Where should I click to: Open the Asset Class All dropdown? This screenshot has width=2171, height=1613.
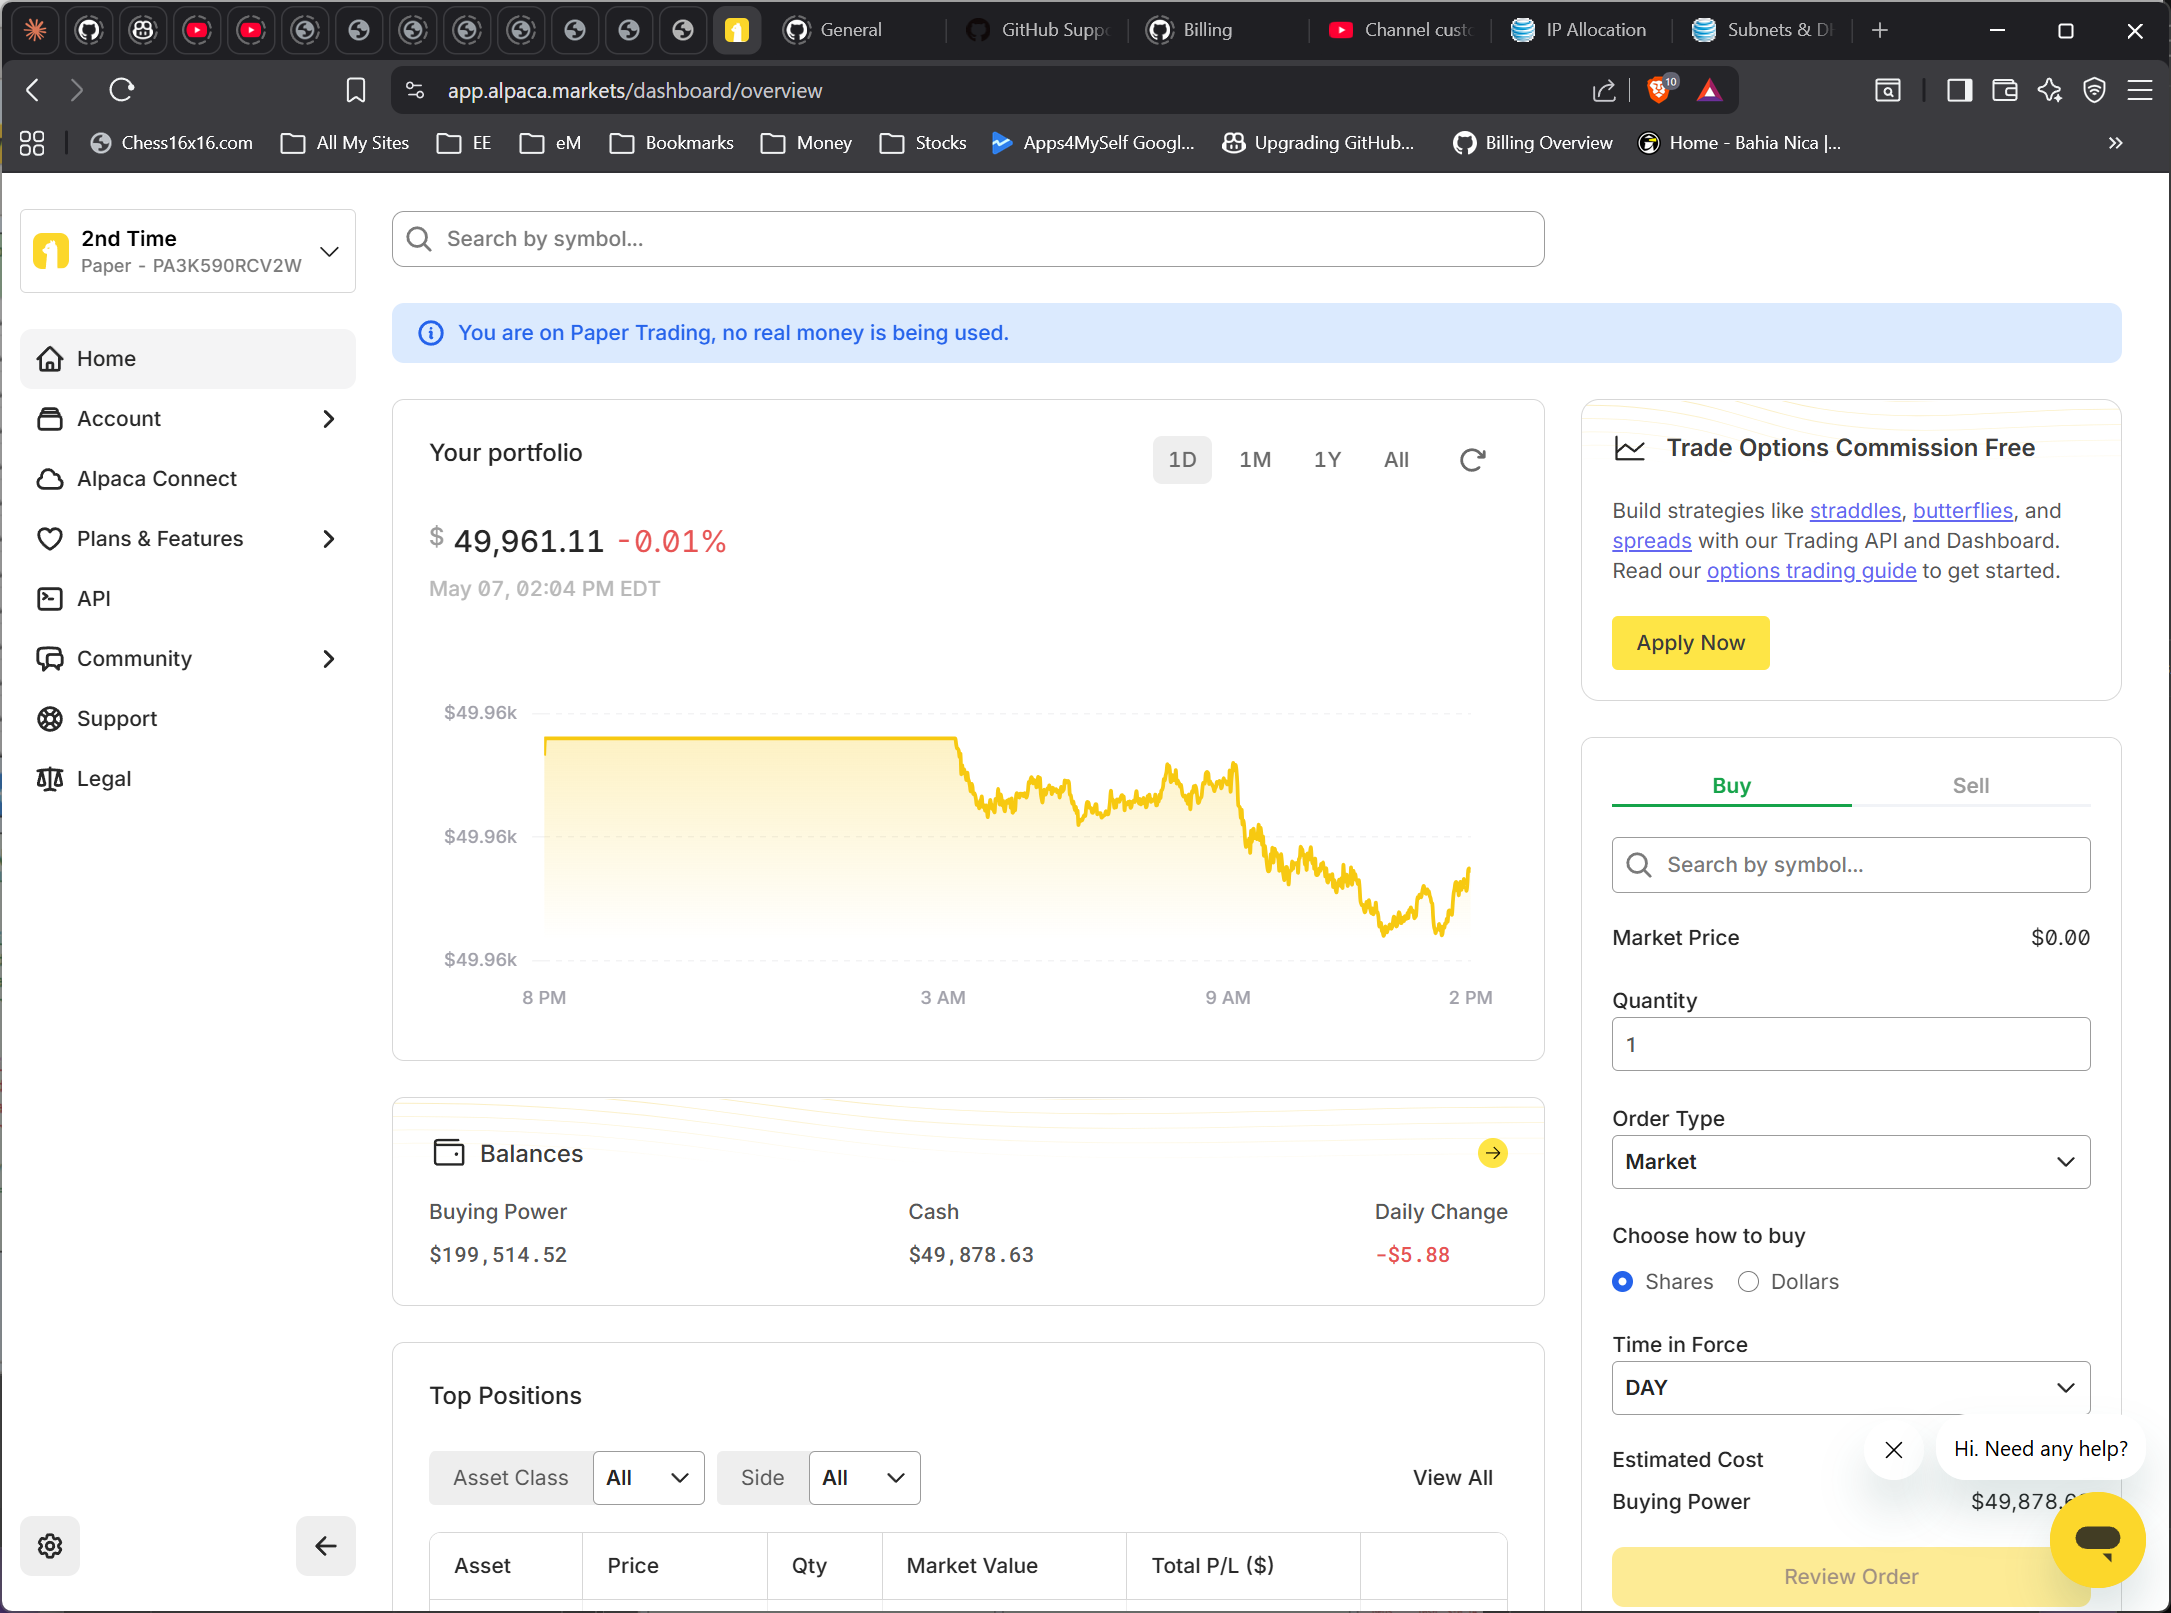pyautogui.click(x=648, y=1478)
